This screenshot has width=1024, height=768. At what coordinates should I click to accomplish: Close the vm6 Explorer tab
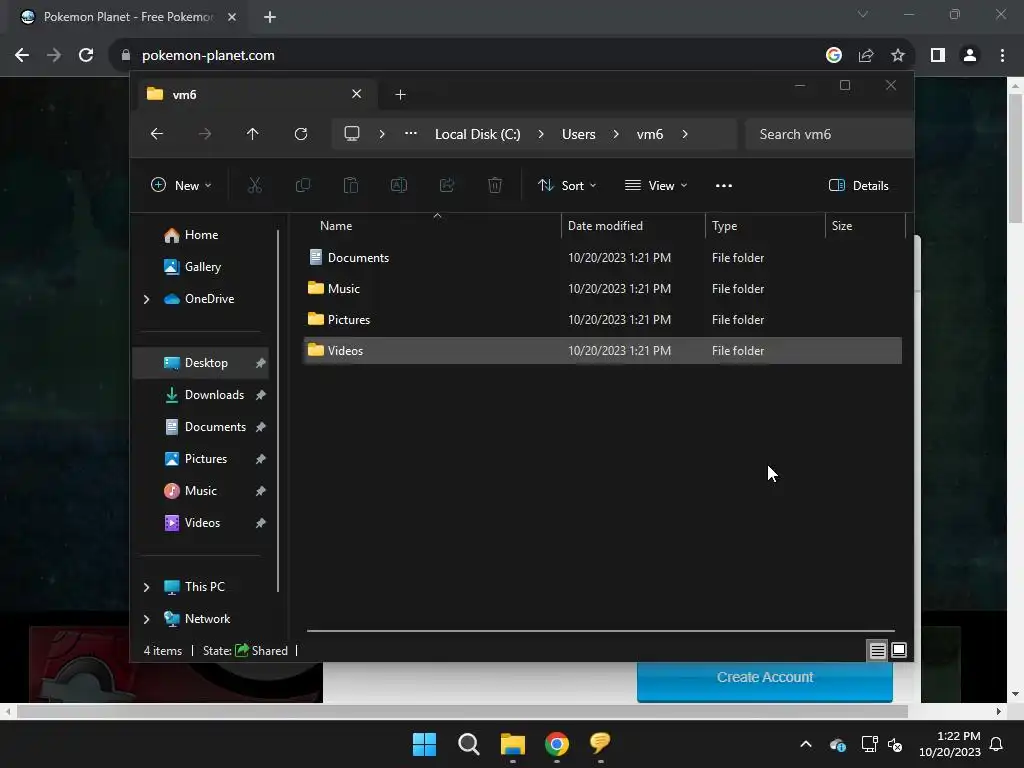(x=357, y=94)
